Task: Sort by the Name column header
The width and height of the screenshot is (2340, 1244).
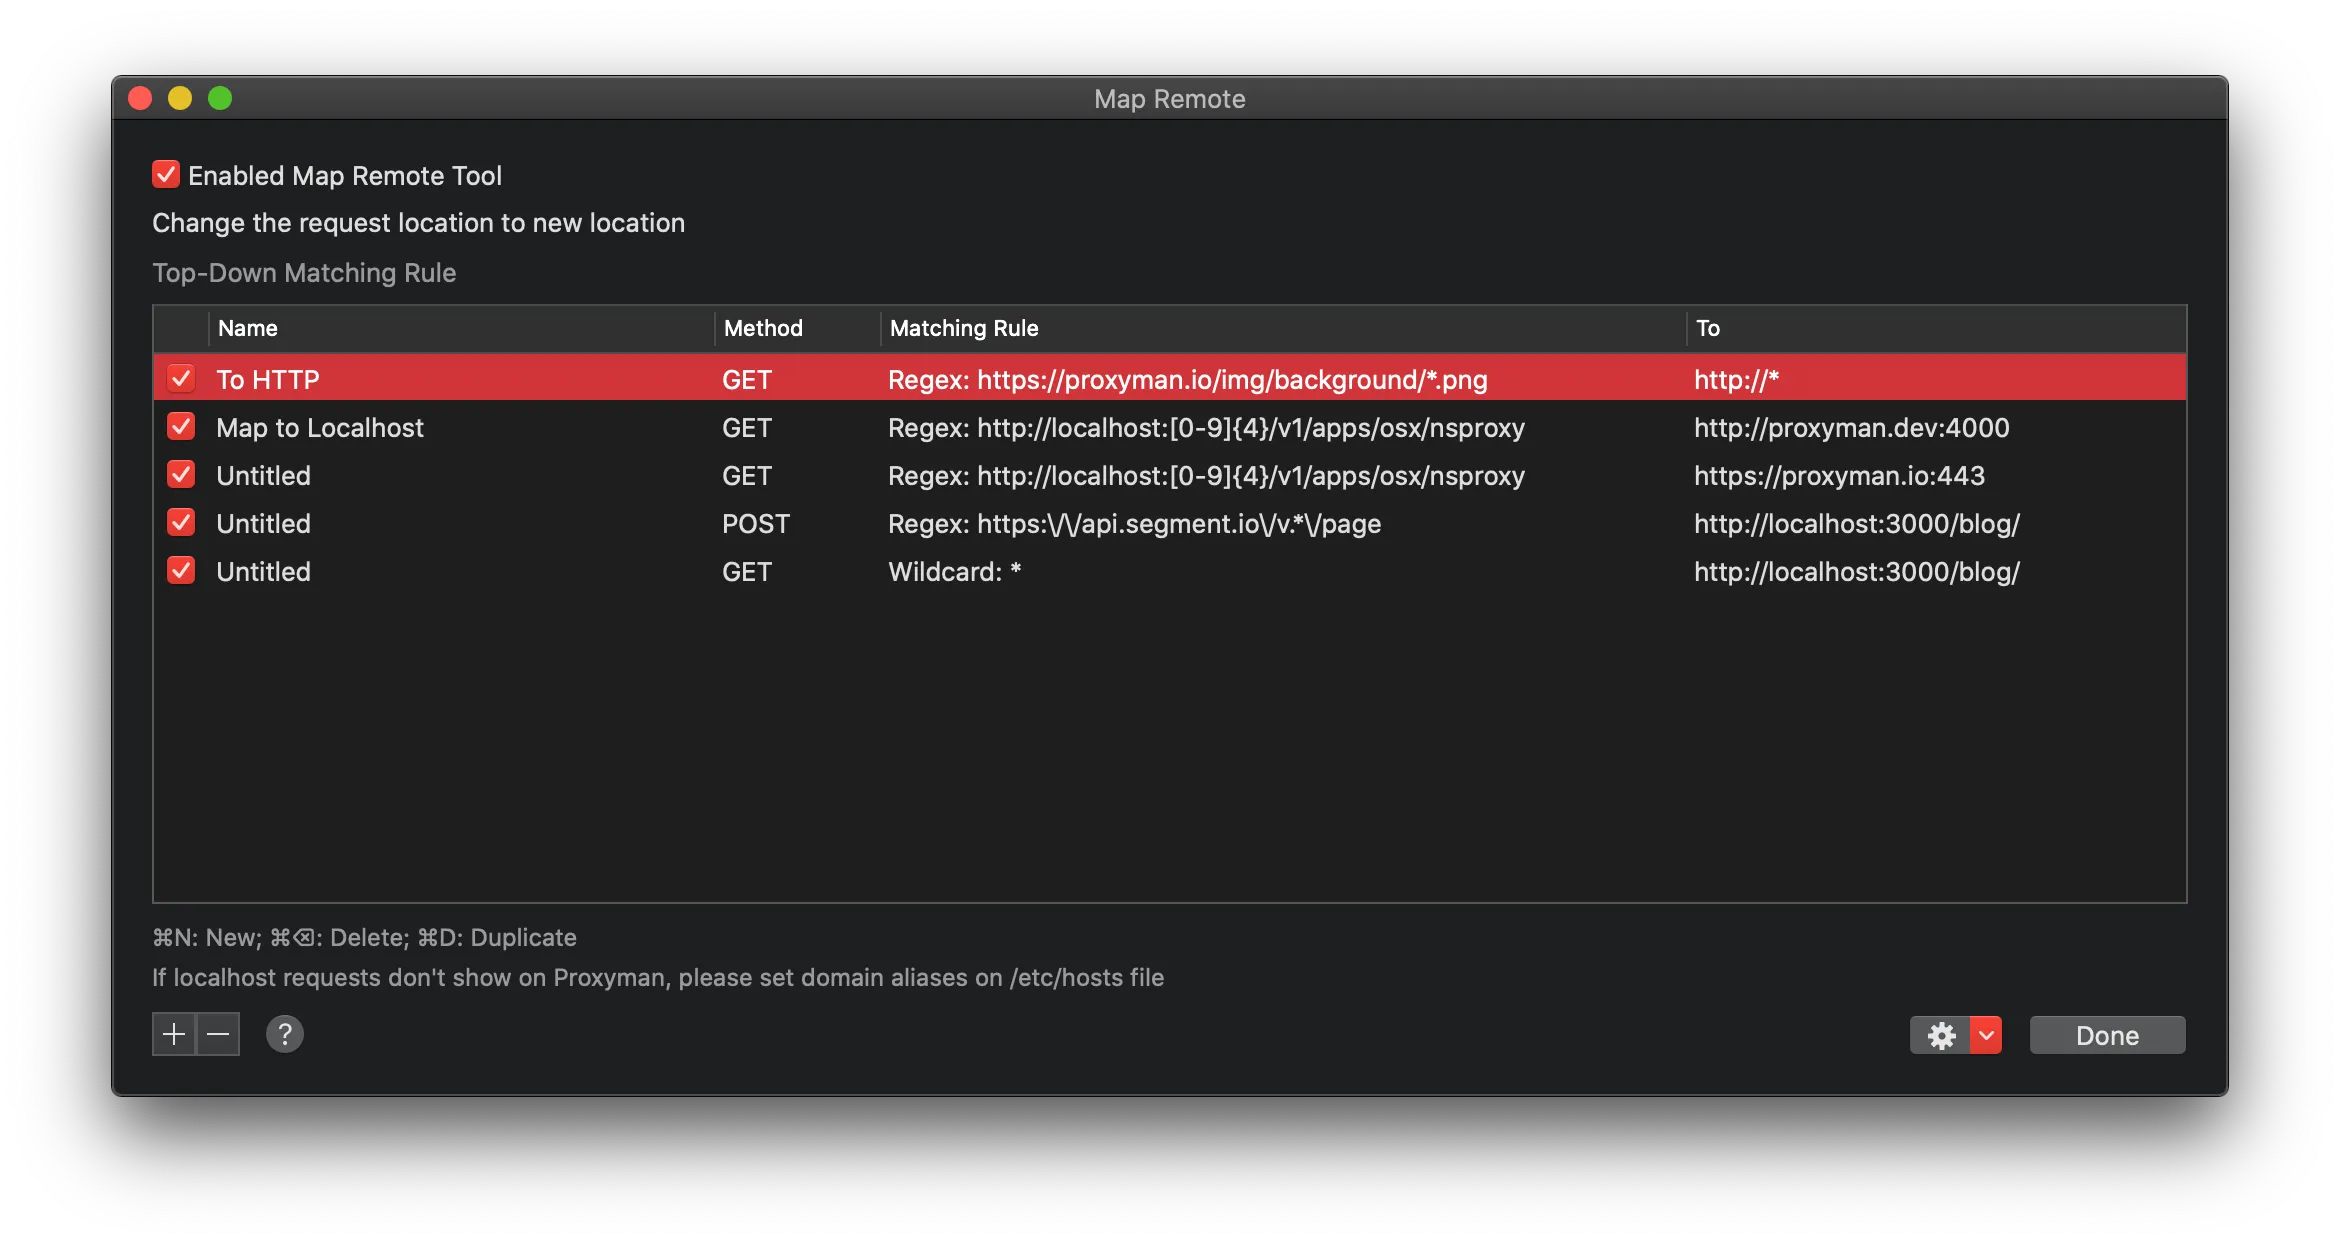Action: tap(460, 328)
